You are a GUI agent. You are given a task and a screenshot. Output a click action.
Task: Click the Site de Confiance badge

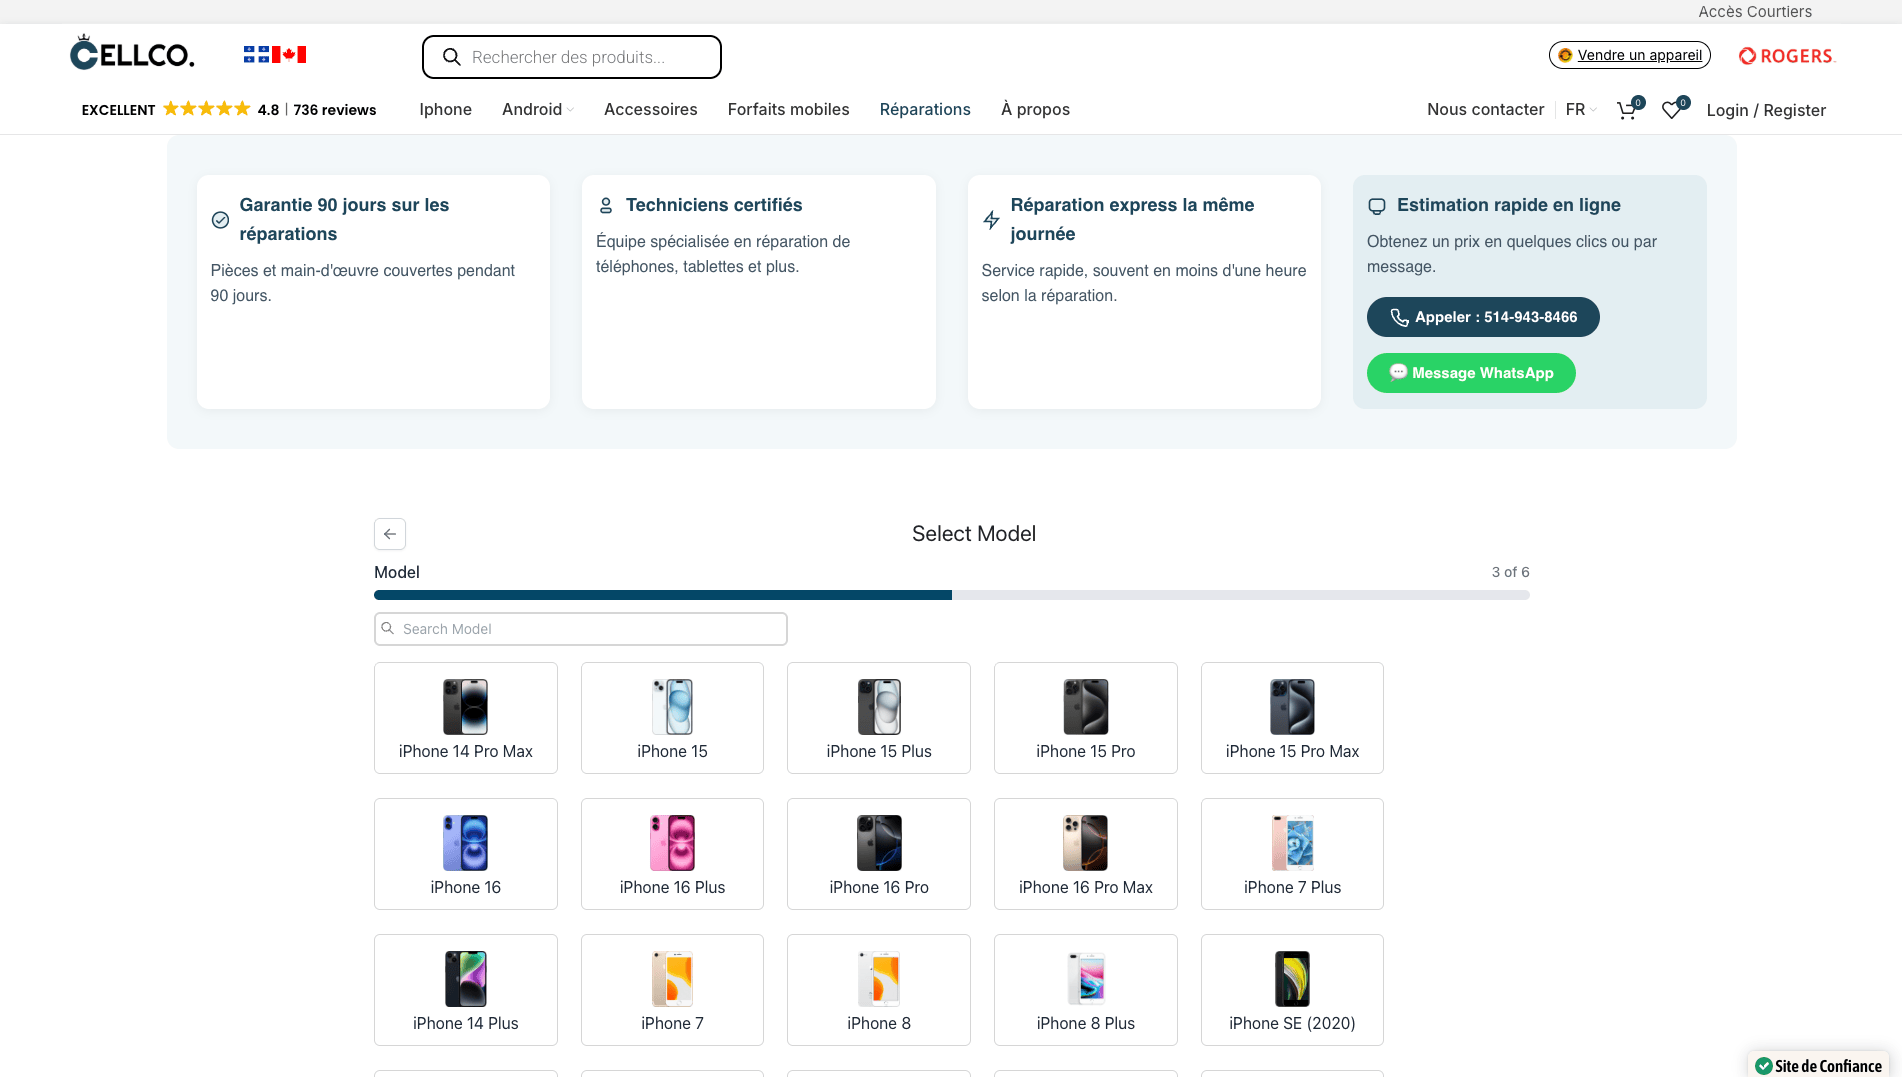pos(1819,1065)
